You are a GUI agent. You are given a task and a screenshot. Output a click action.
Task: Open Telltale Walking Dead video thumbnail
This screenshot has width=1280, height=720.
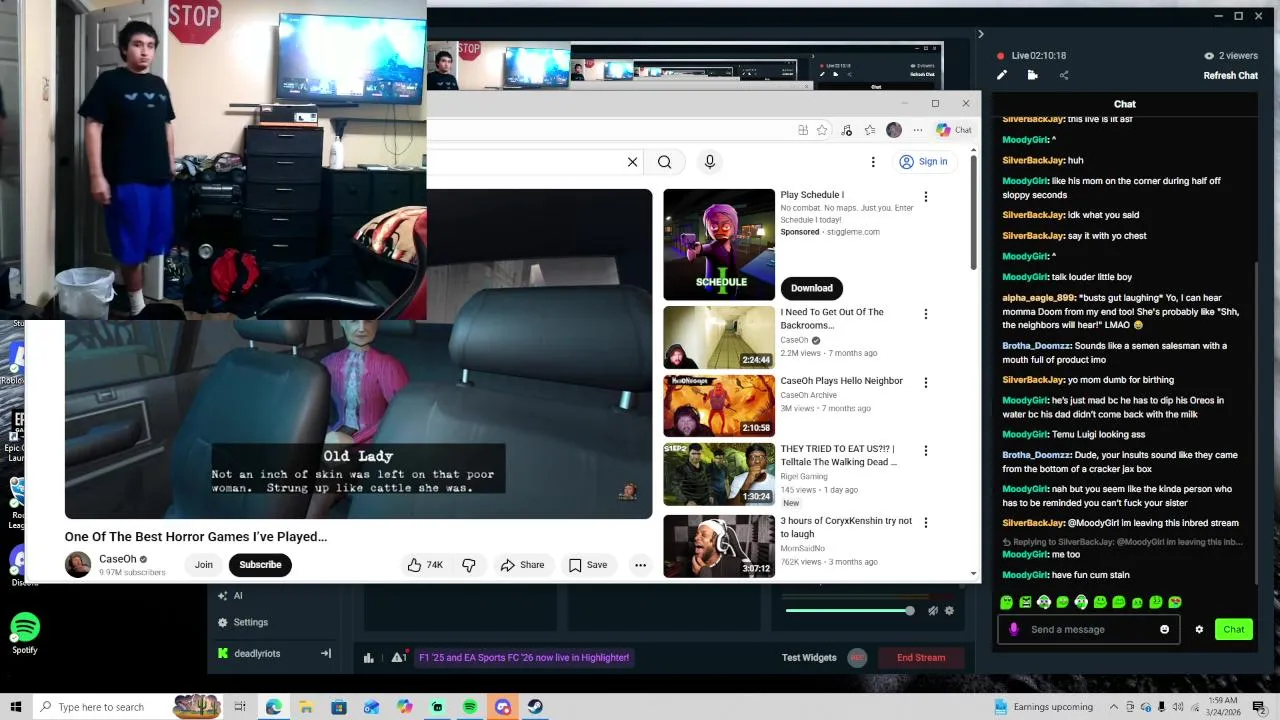coord(719,474)
